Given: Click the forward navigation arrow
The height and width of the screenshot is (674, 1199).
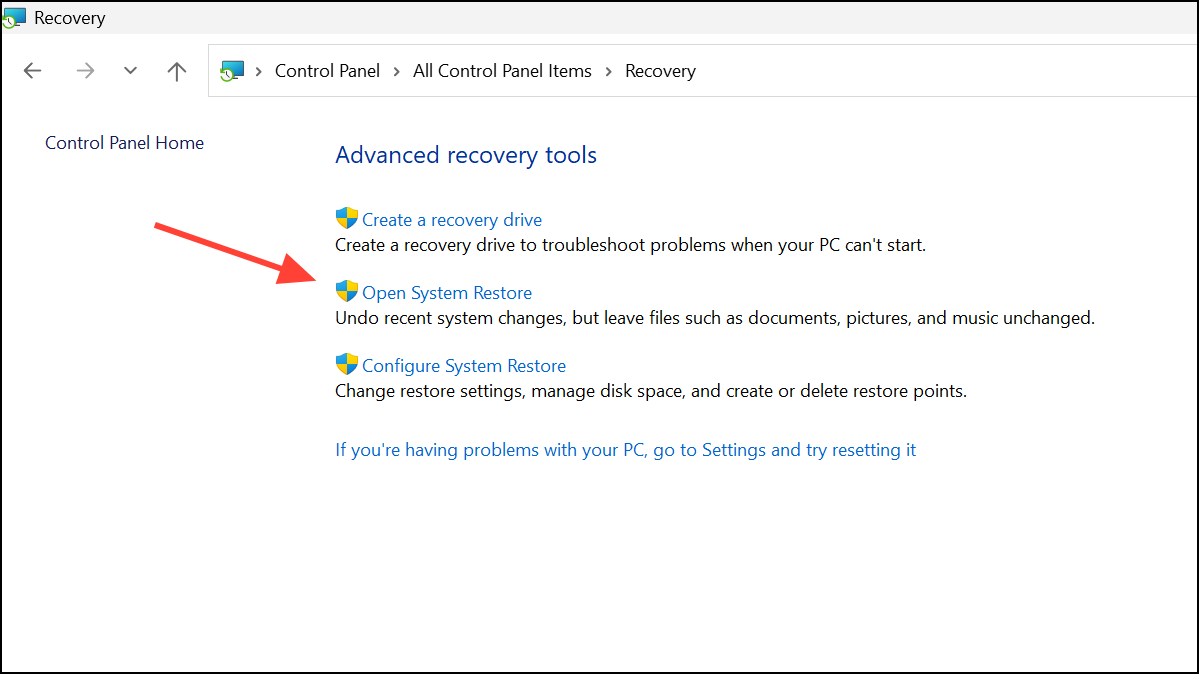Looking at the screenshot, I should [x=85, y=70].
